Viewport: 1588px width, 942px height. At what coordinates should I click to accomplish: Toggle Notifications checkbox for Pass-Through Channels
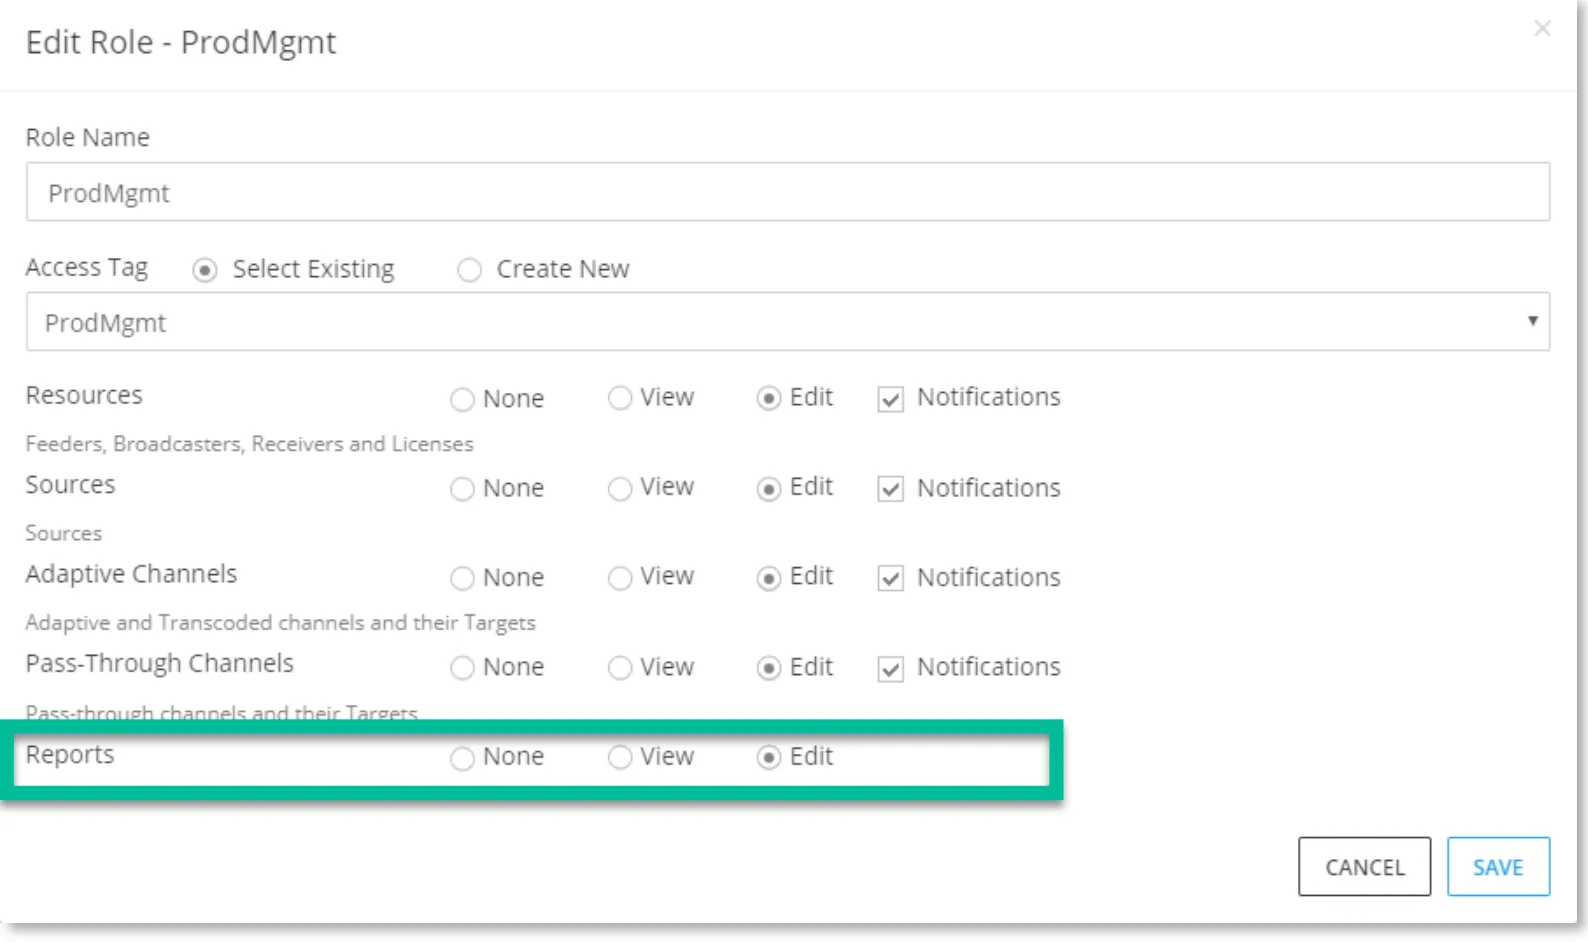890,669
